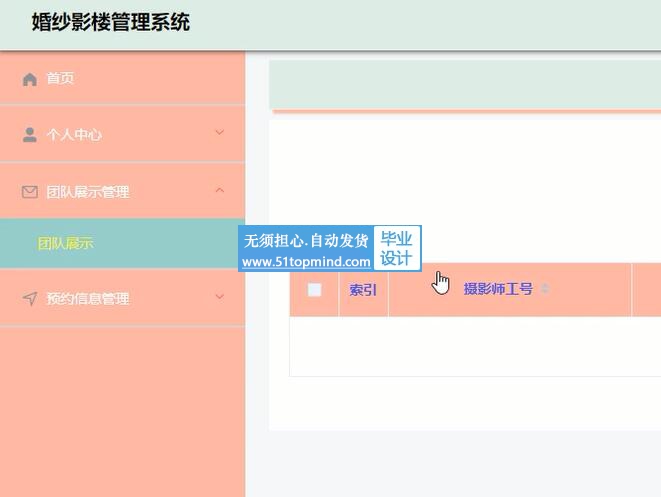This screenshot has height=497, width=661.
Task: Expand 预约信息管理 via its down chevron
Action: [x=220, y=297]
